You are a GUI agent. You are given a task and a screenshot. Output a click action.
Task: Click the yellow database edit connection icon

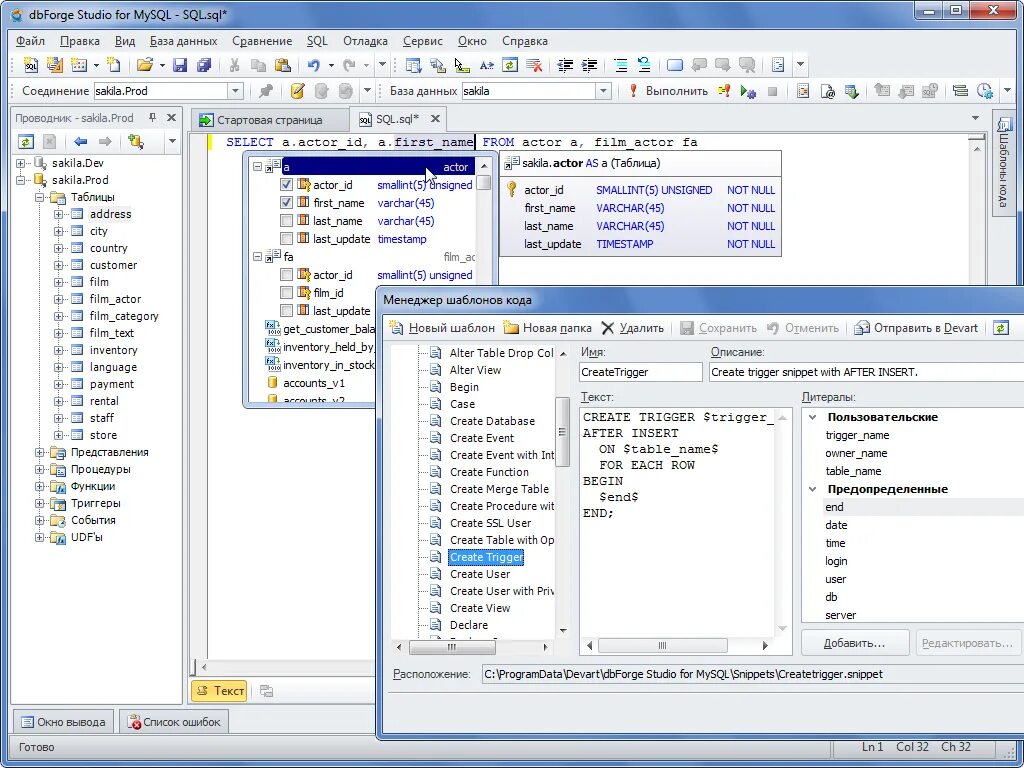pos(297,91)
